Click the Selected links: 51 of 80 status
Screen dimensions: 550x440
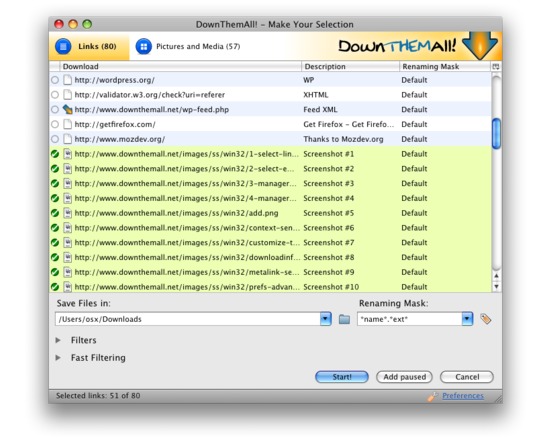pos(98,396)
